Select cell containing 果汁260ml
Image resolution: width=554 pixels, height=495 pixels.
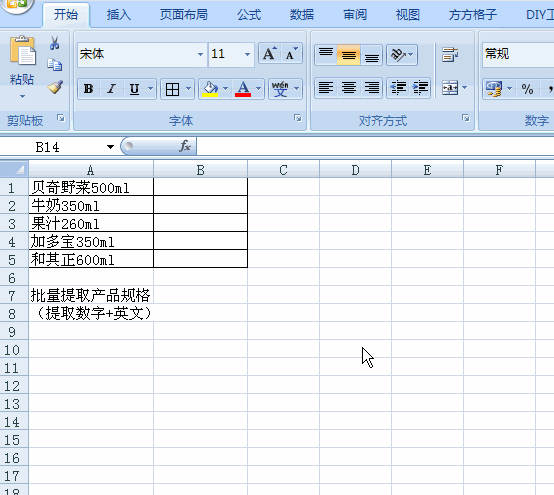(91, 223)
